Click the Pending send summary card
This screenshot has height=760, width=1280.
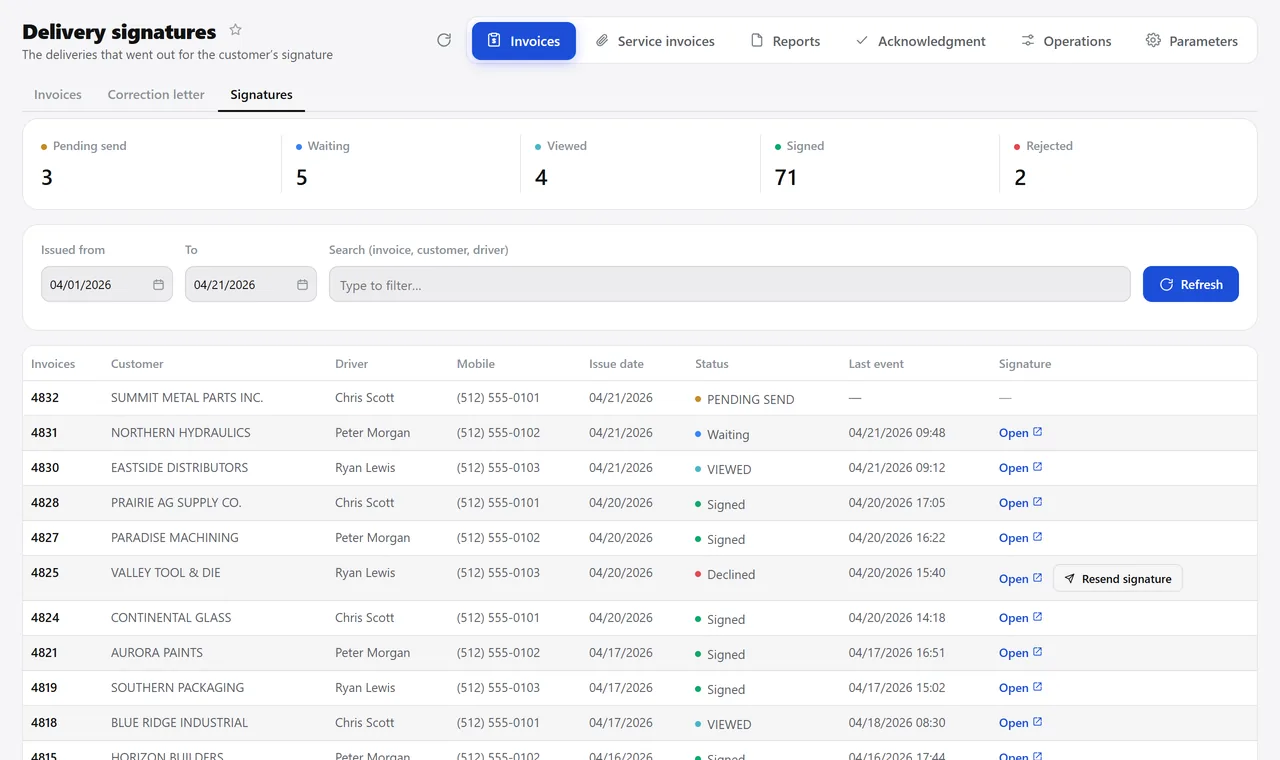coord(152,164)
